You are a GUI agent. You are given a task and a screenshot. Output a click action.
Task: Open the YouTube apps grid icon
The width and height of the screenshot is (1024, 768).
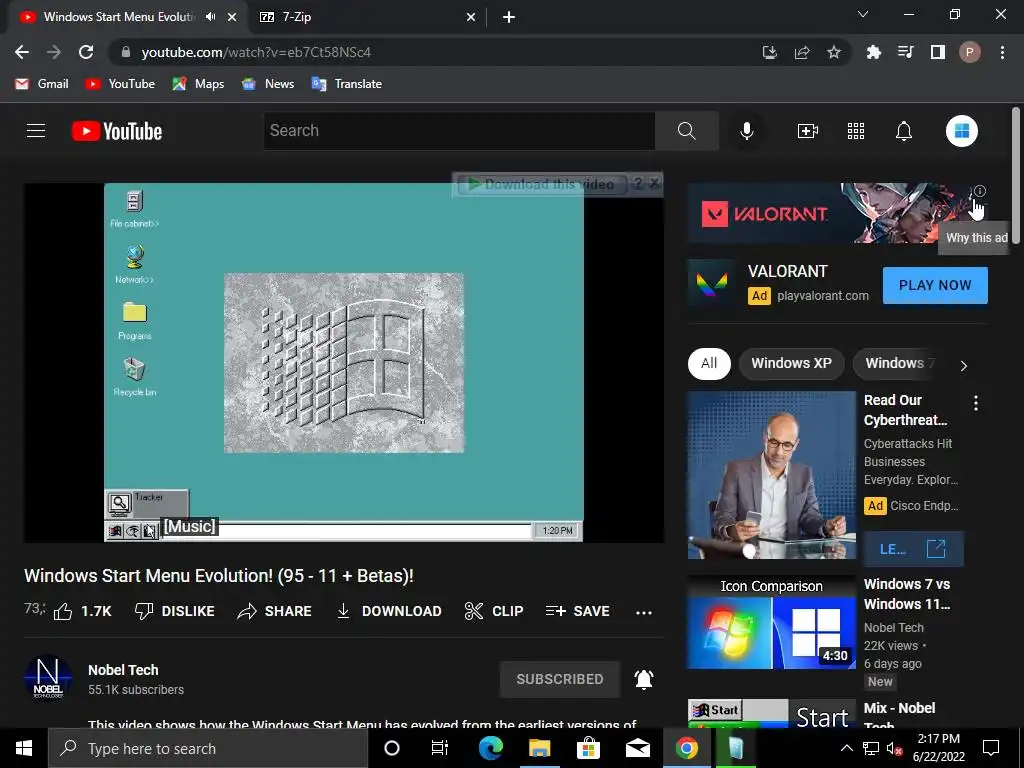pyautogui.click(x=856, y=131)
